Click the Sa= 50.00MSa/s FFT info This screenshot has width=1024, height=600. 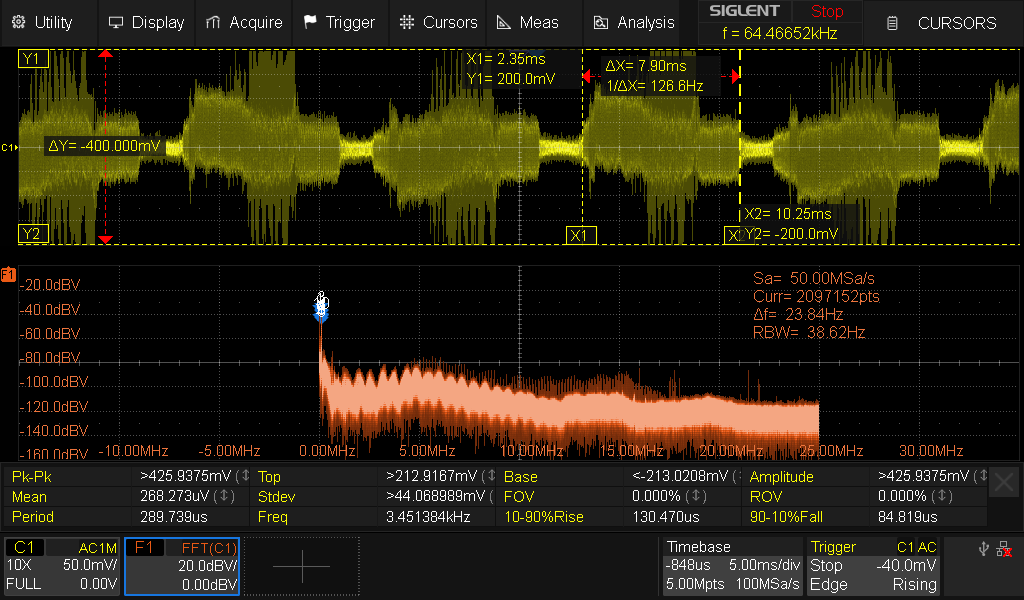point(813,279)
